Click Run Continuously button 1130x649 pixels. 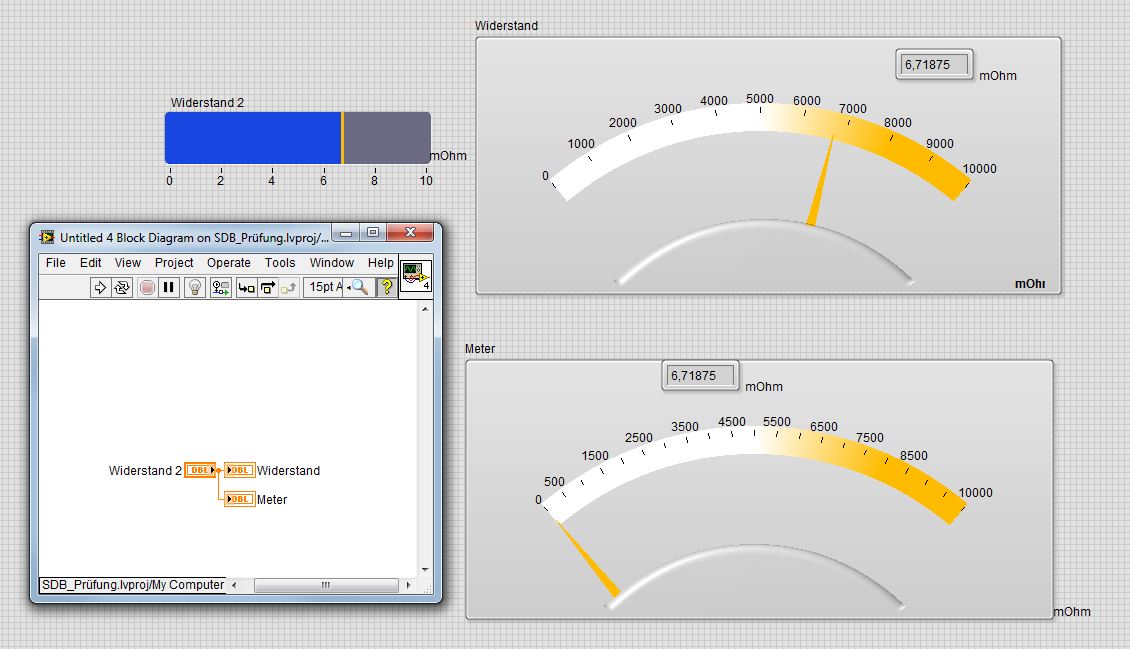tap(122, 287)
